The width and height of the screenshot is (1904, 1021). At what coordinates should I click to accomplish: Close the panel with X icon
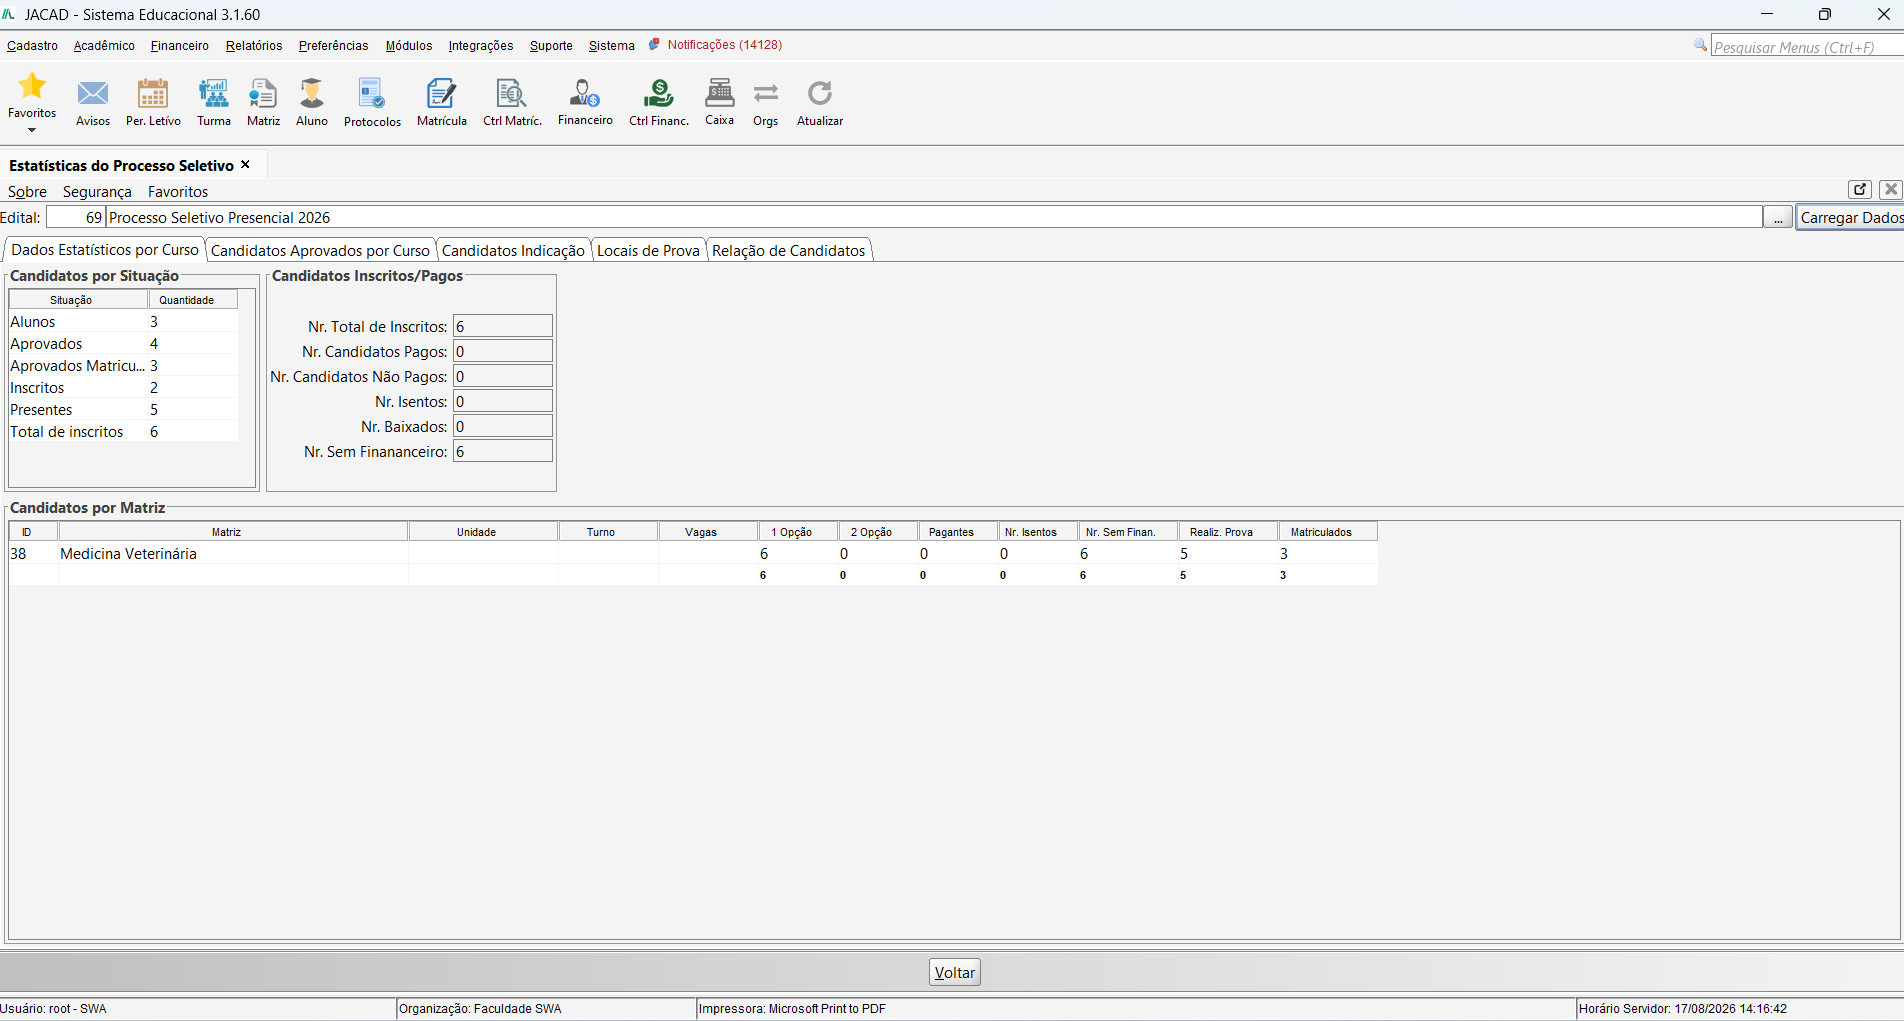(x=1890, y=189)
